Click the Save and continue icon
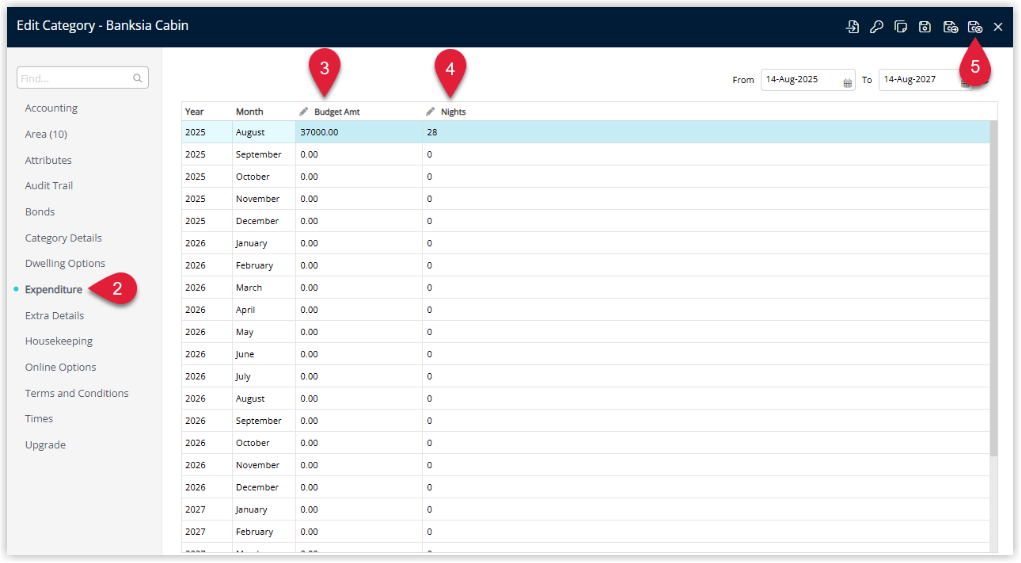This screenshot has height=563, width=1021. [950, 27]
